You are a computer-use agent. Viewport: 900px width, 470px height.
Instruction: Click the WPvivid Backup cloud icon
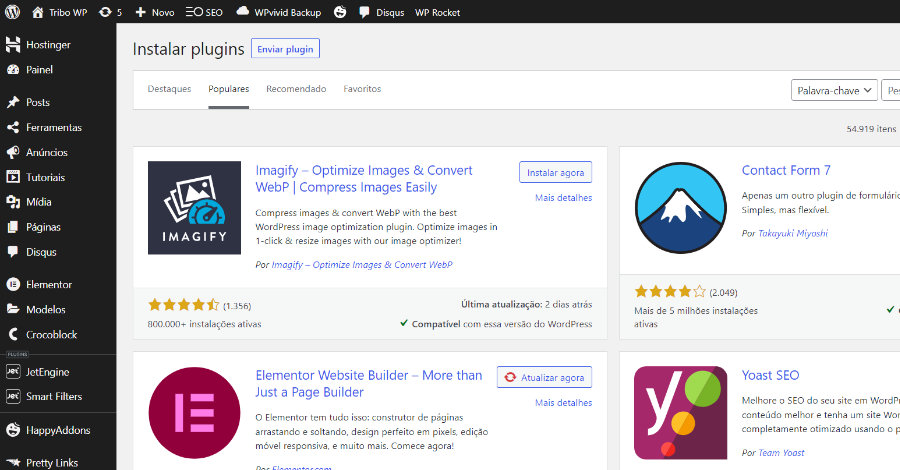pyautogui.click(x=243, y=11)
